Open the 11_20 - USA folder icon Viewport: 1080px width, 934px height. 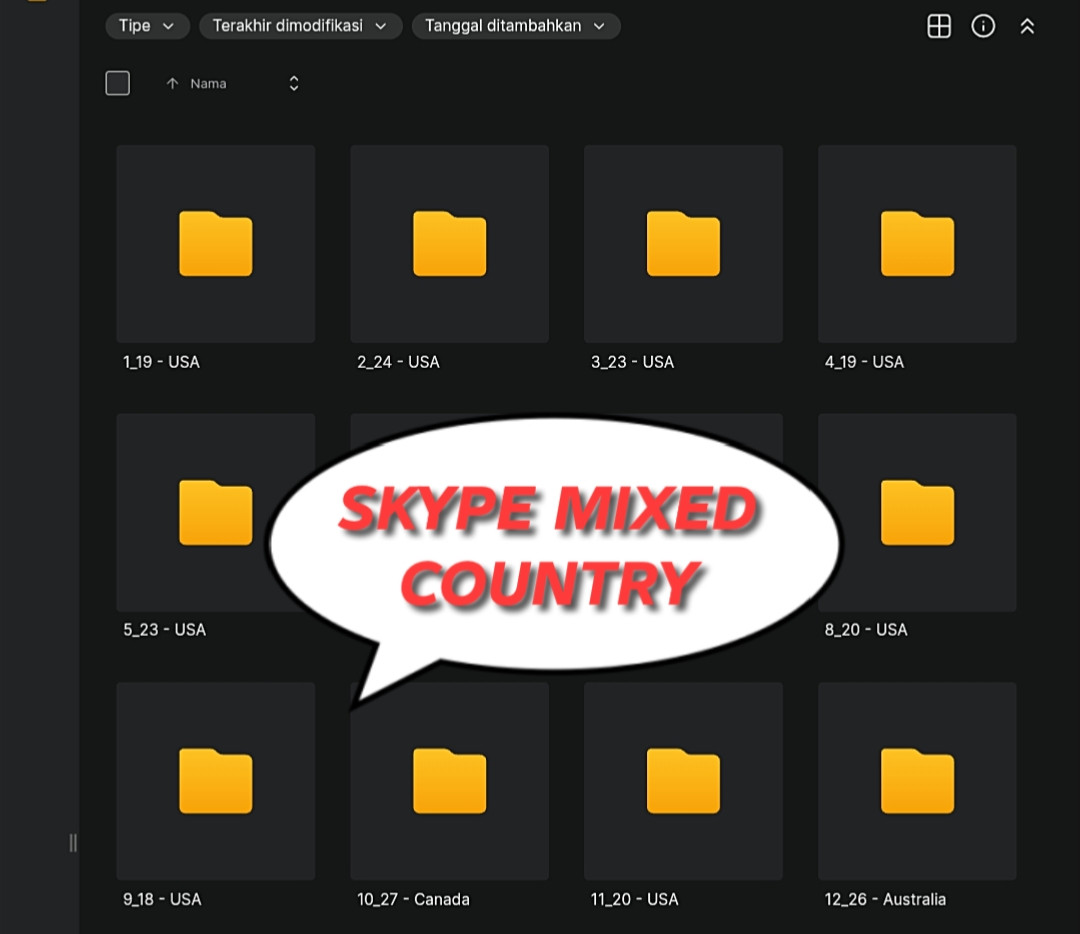(x=683, y=781)
